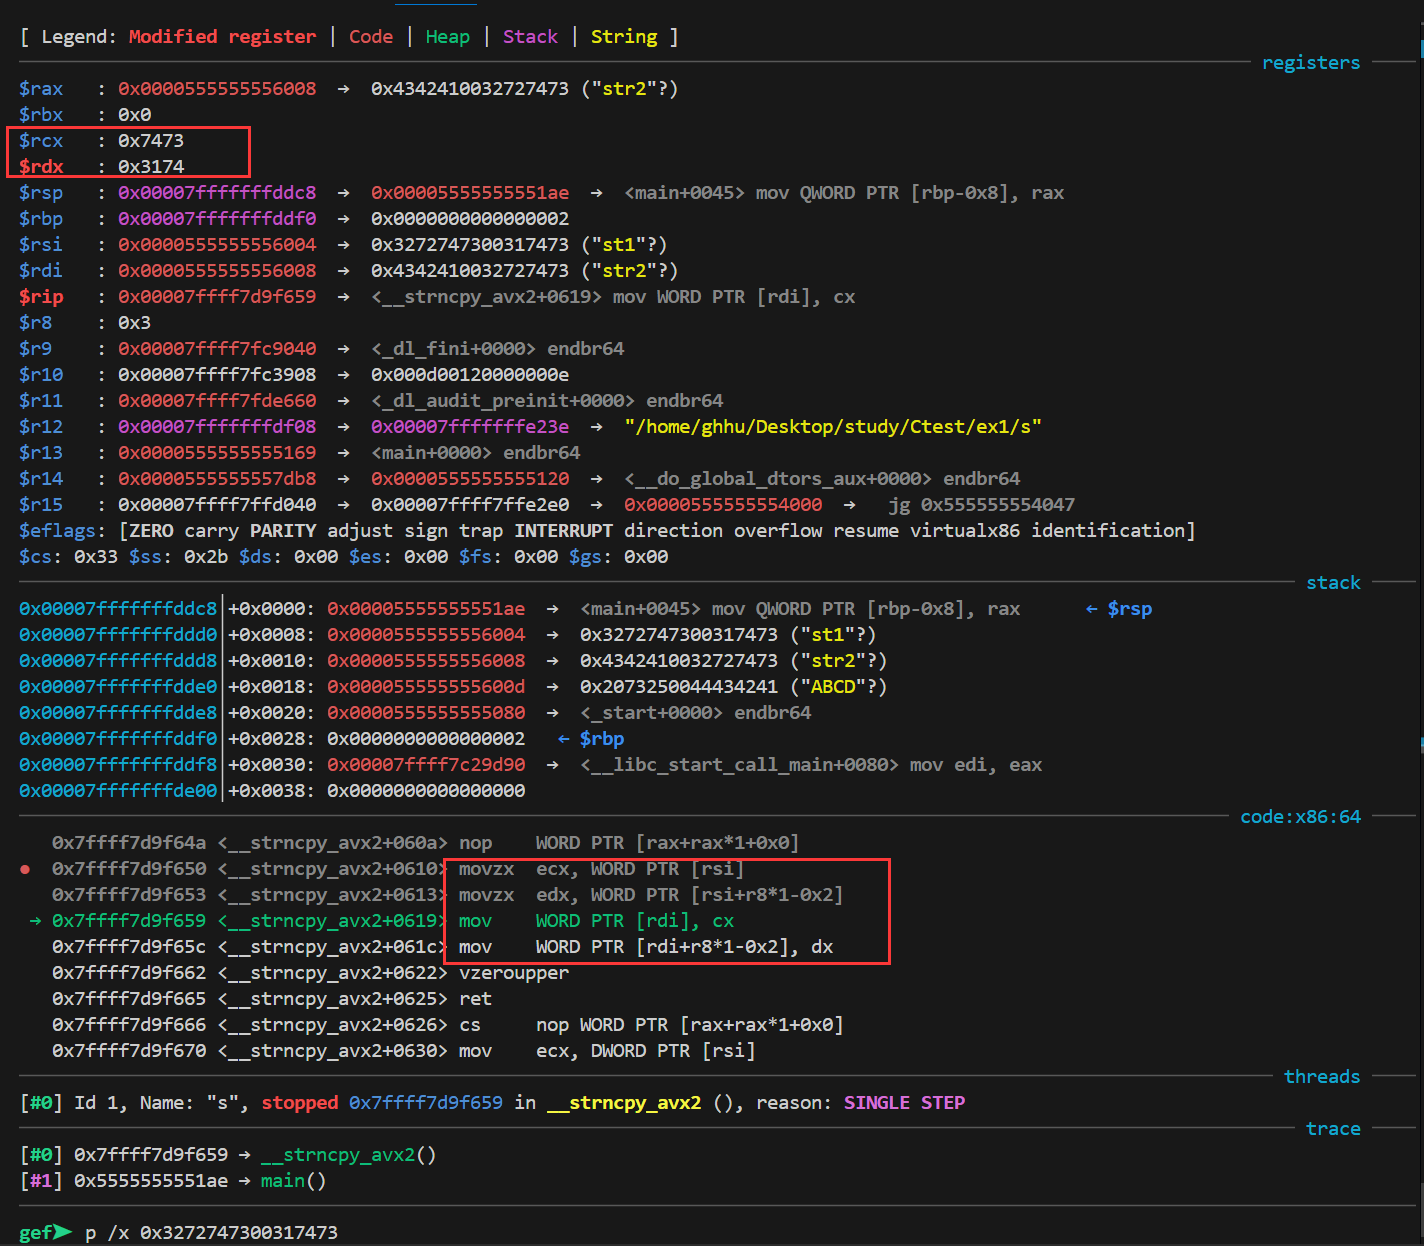Screen dimensions: 1424x1246
Task: Click the gef prompt arrow symbol
Action: (x=63, y=1232)
